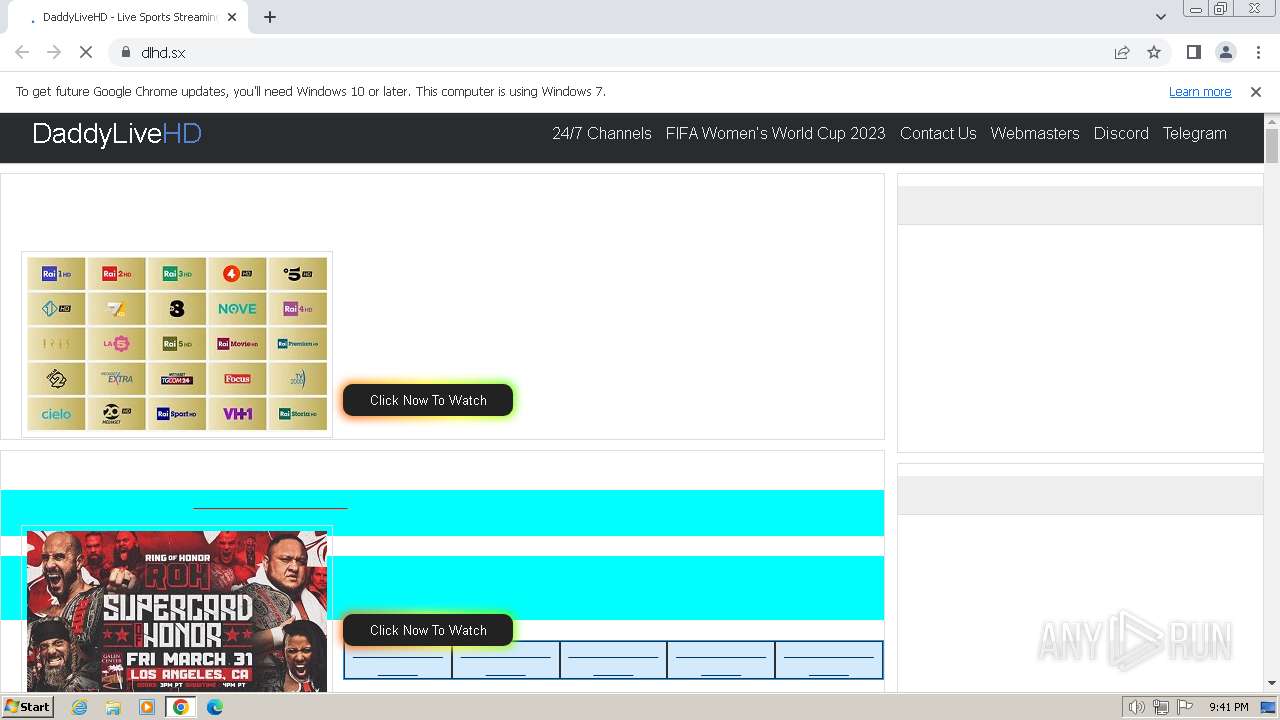Viewport: 1280px width, 720px height.
Task: Open FIFA Women's World Cup 2023 page
Action: [x=776, y=133]
